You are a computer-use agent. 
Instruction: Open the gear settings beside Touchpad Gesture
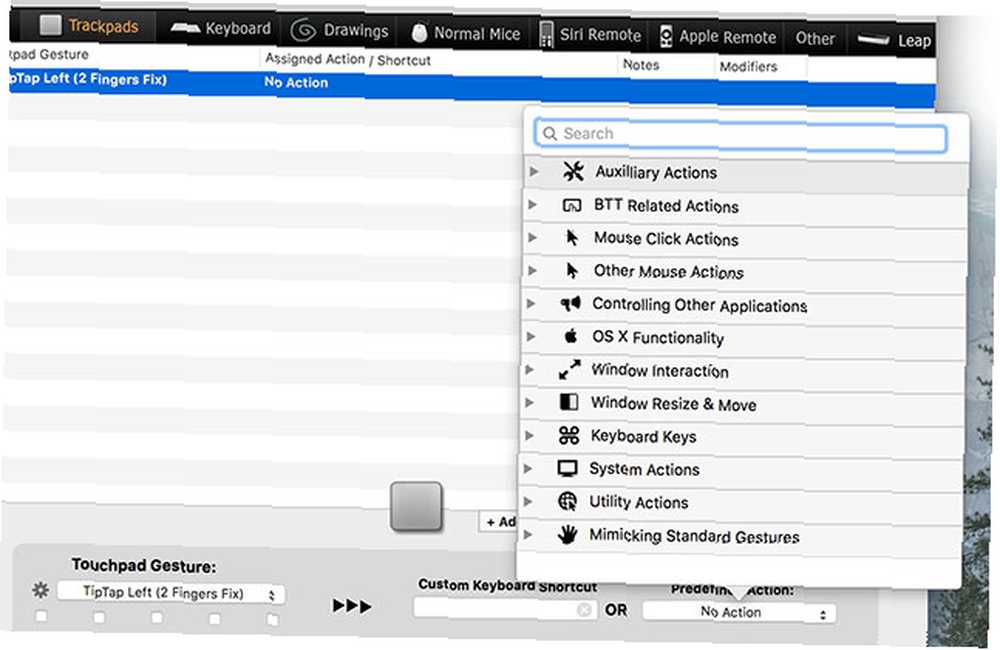[x=41, y=590]
